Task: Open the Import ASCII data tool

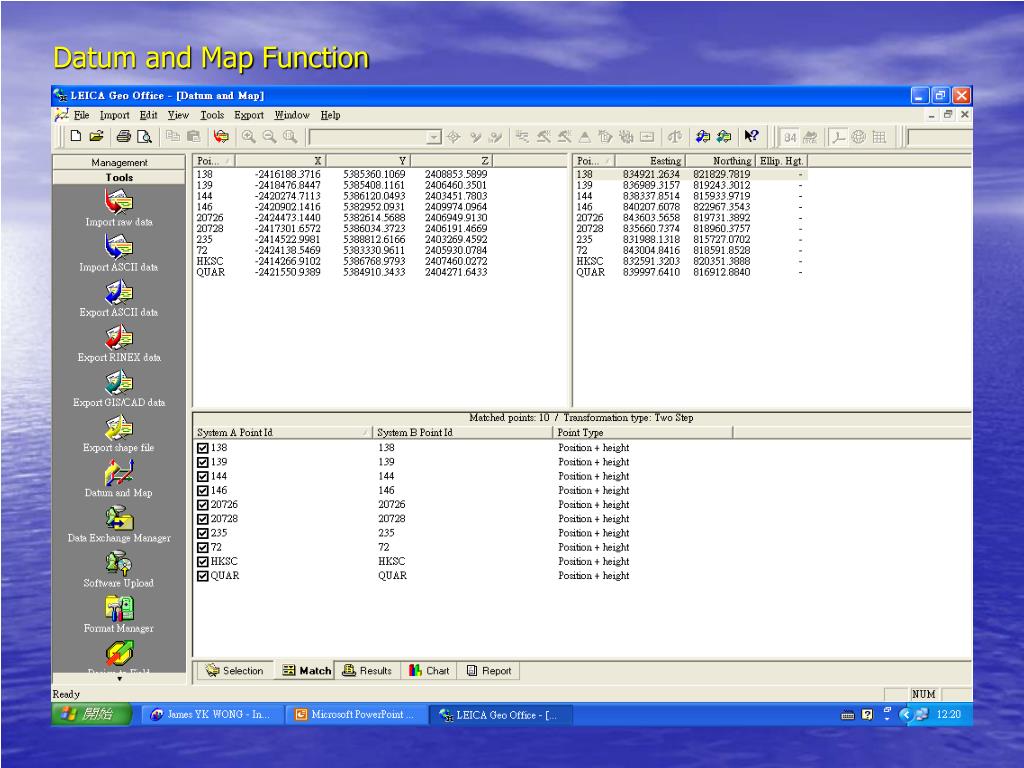Action: 119,253
